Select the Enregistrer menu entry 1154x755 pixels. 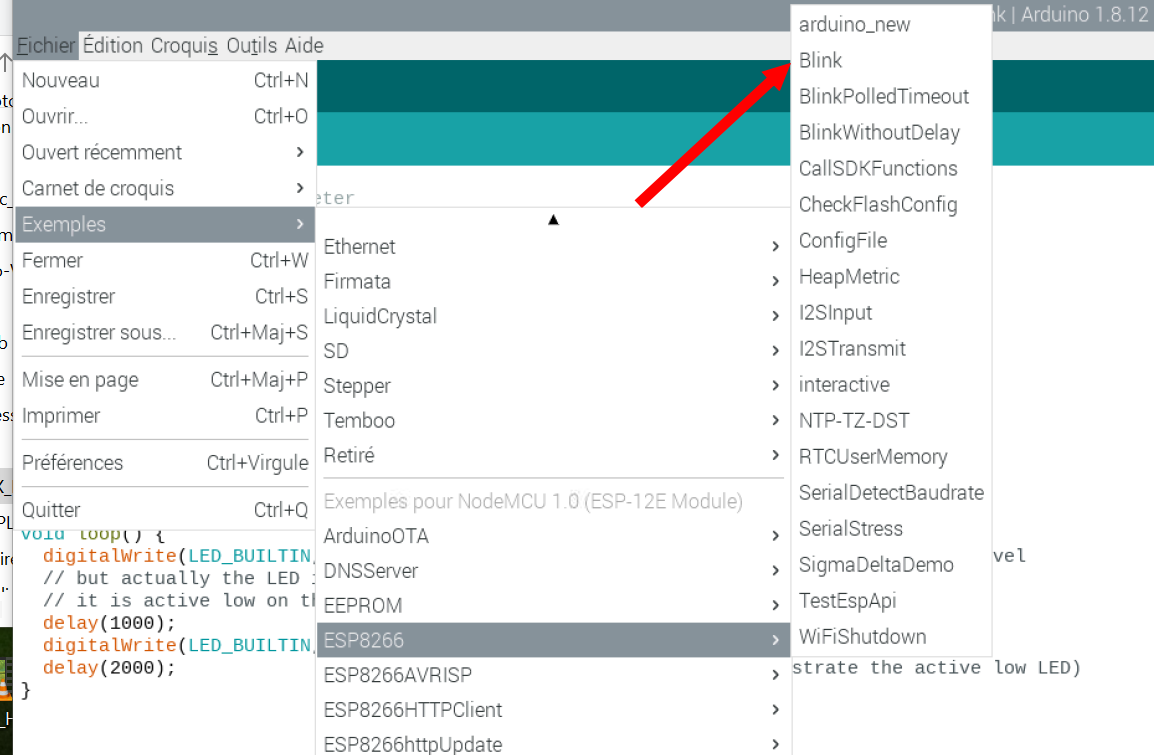tap(165, 297)
